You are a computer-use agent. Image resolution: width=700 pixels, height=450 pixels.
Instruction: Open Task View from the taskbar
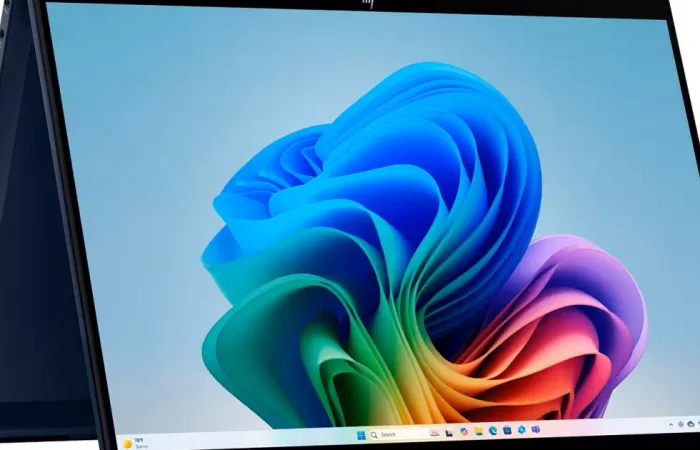pyautogui.click(x=449, y=433)
